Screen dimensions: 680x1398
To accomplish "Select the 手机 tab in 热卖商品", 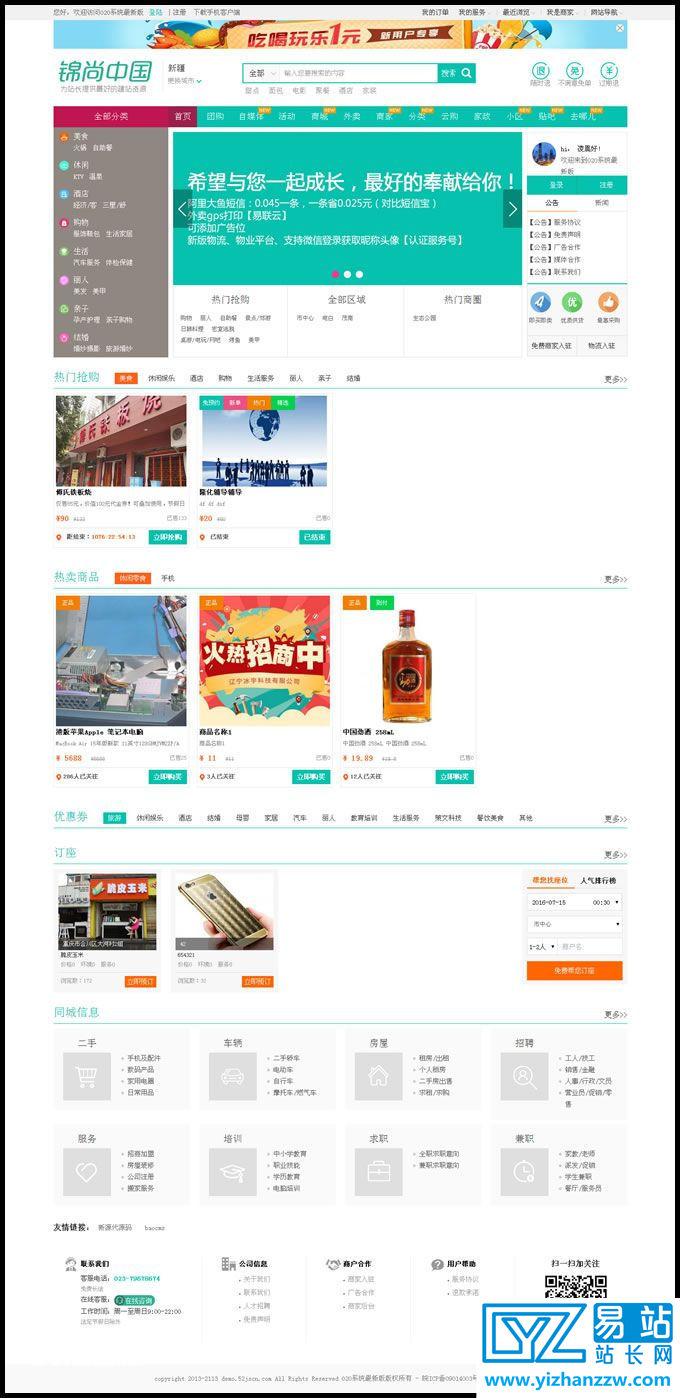I will click(168, 578).
